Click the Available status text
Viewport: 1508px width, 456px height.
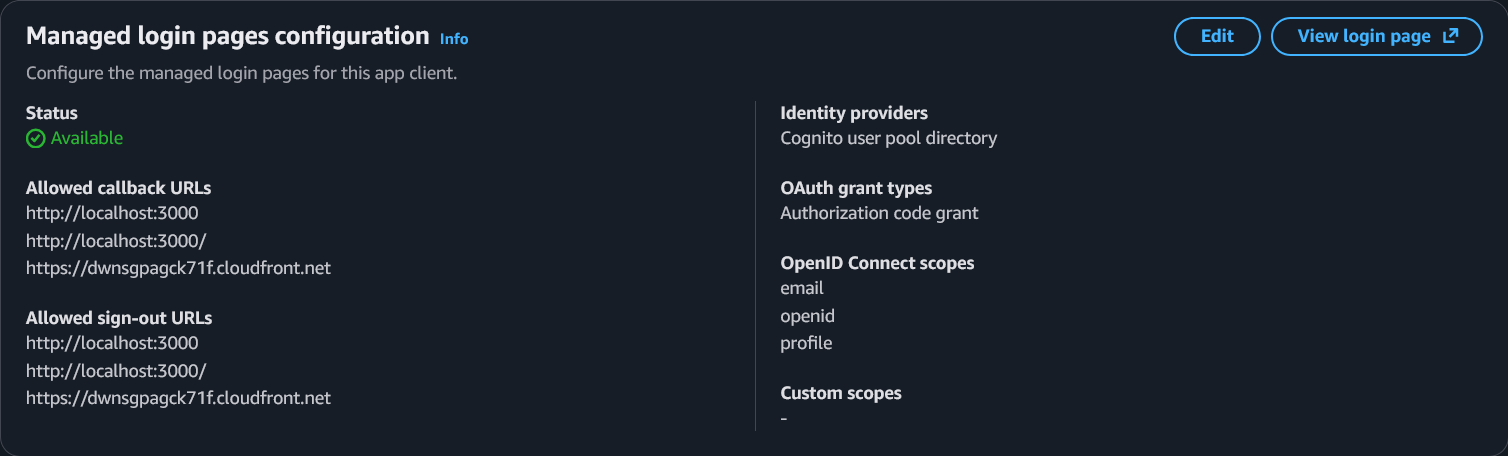click(x=86, y=138)
